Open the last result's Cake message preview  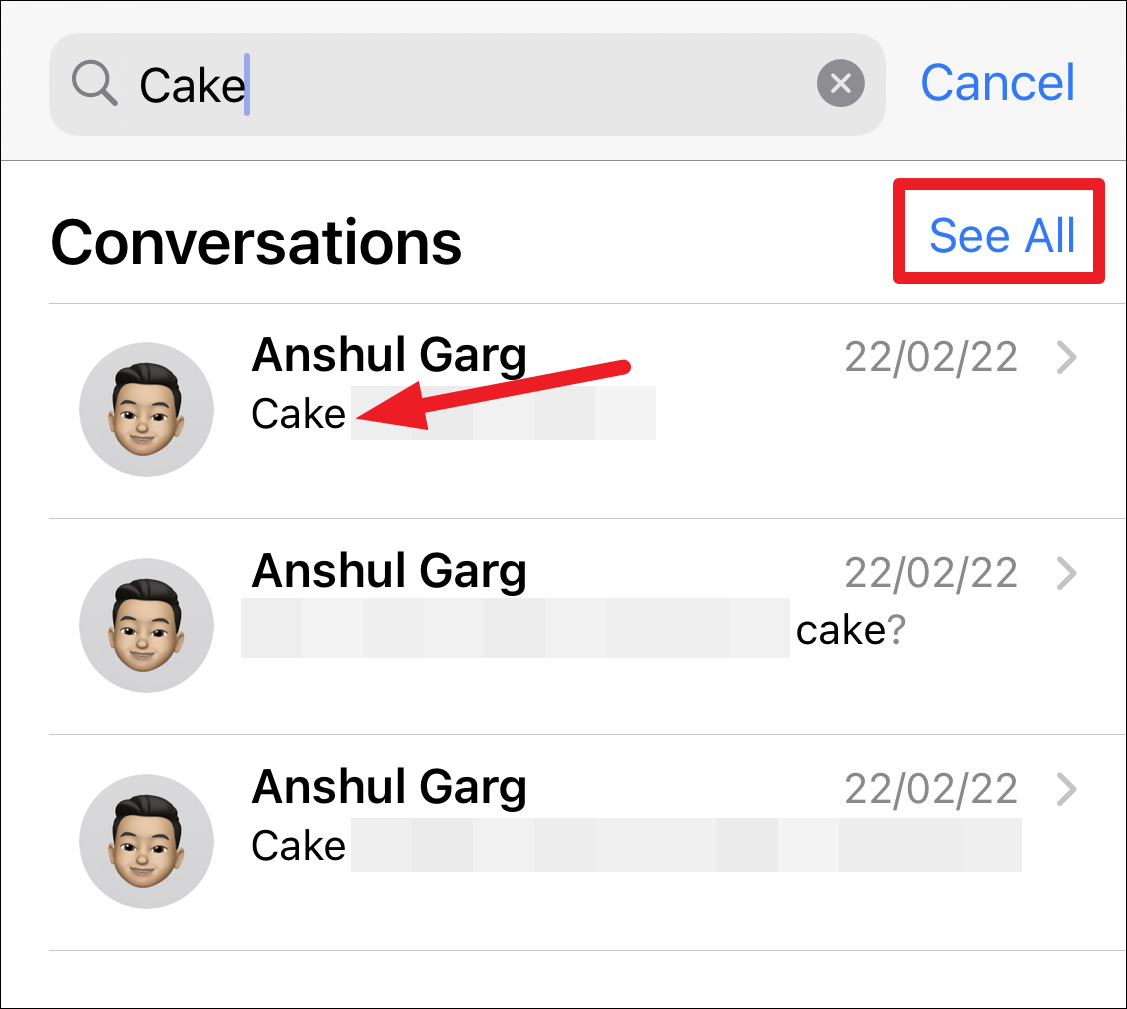(x=636, y=845)
